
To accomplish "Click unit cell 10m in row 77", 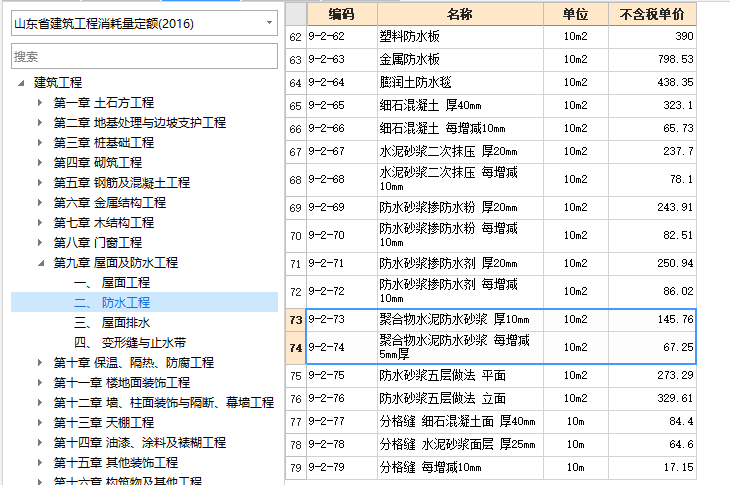I will (x=575, y=422).
